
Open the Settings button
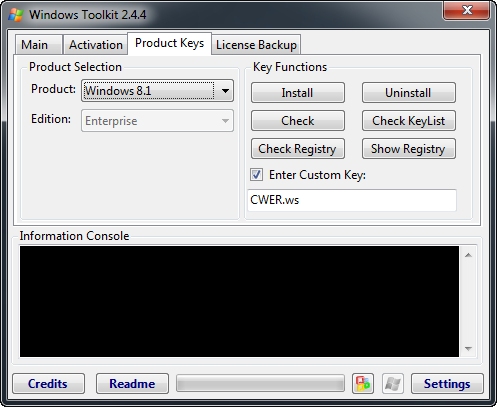tap(447, 383)
